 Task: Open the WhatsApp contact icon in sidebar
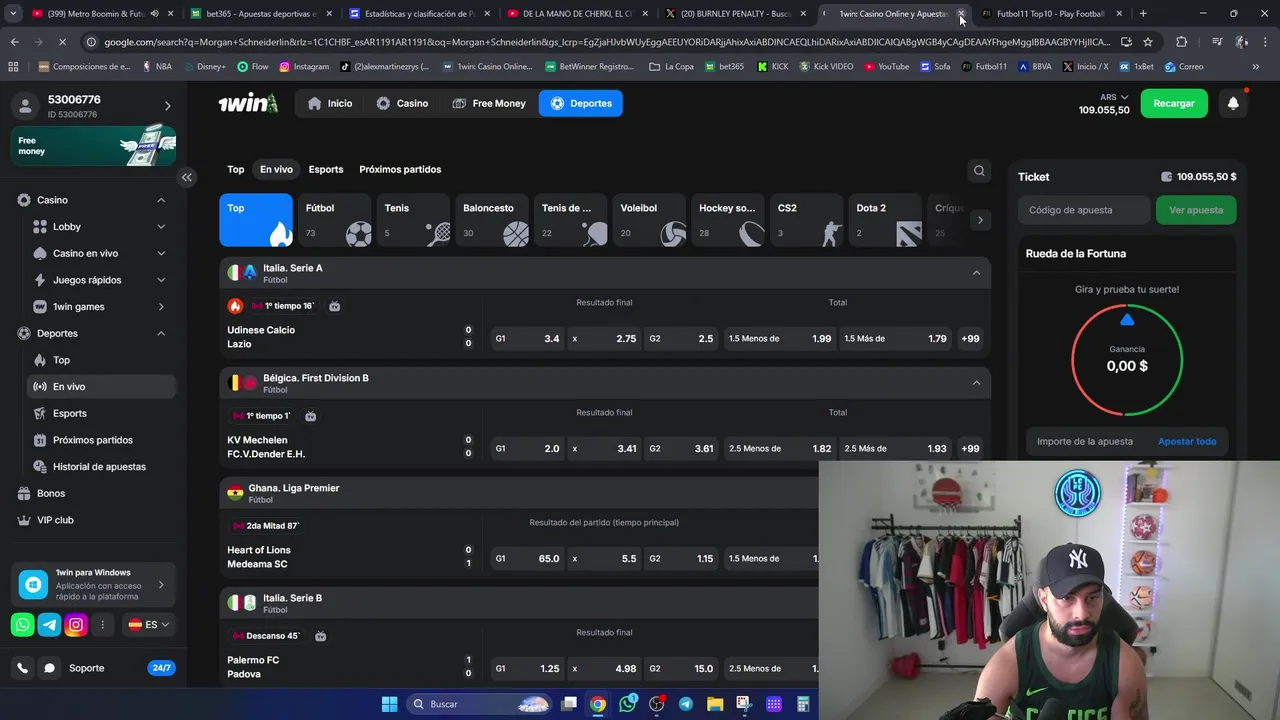click(23, 625)
